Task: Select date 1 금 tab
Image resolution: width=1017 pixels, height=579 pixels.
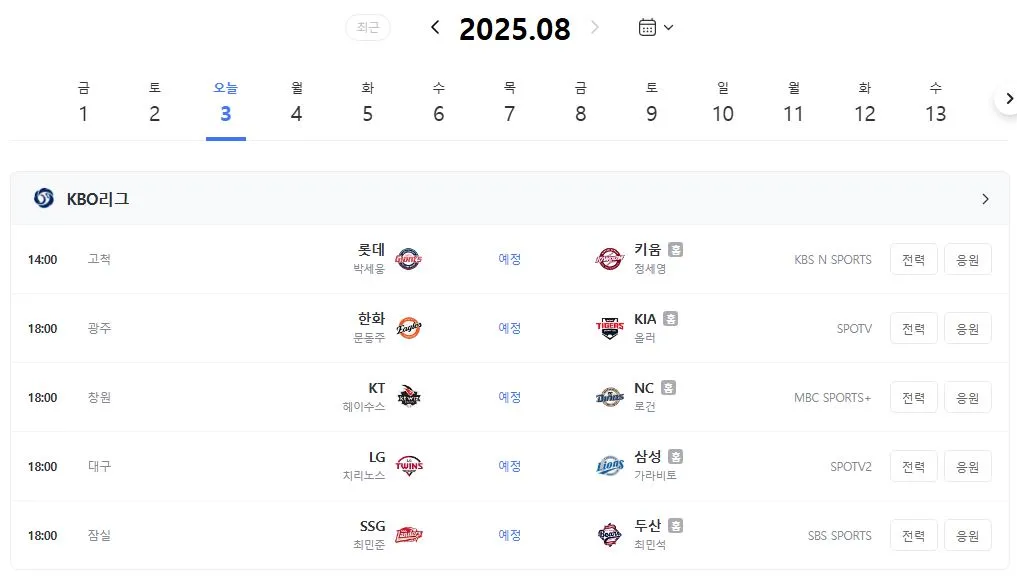Action: point(83,102)
